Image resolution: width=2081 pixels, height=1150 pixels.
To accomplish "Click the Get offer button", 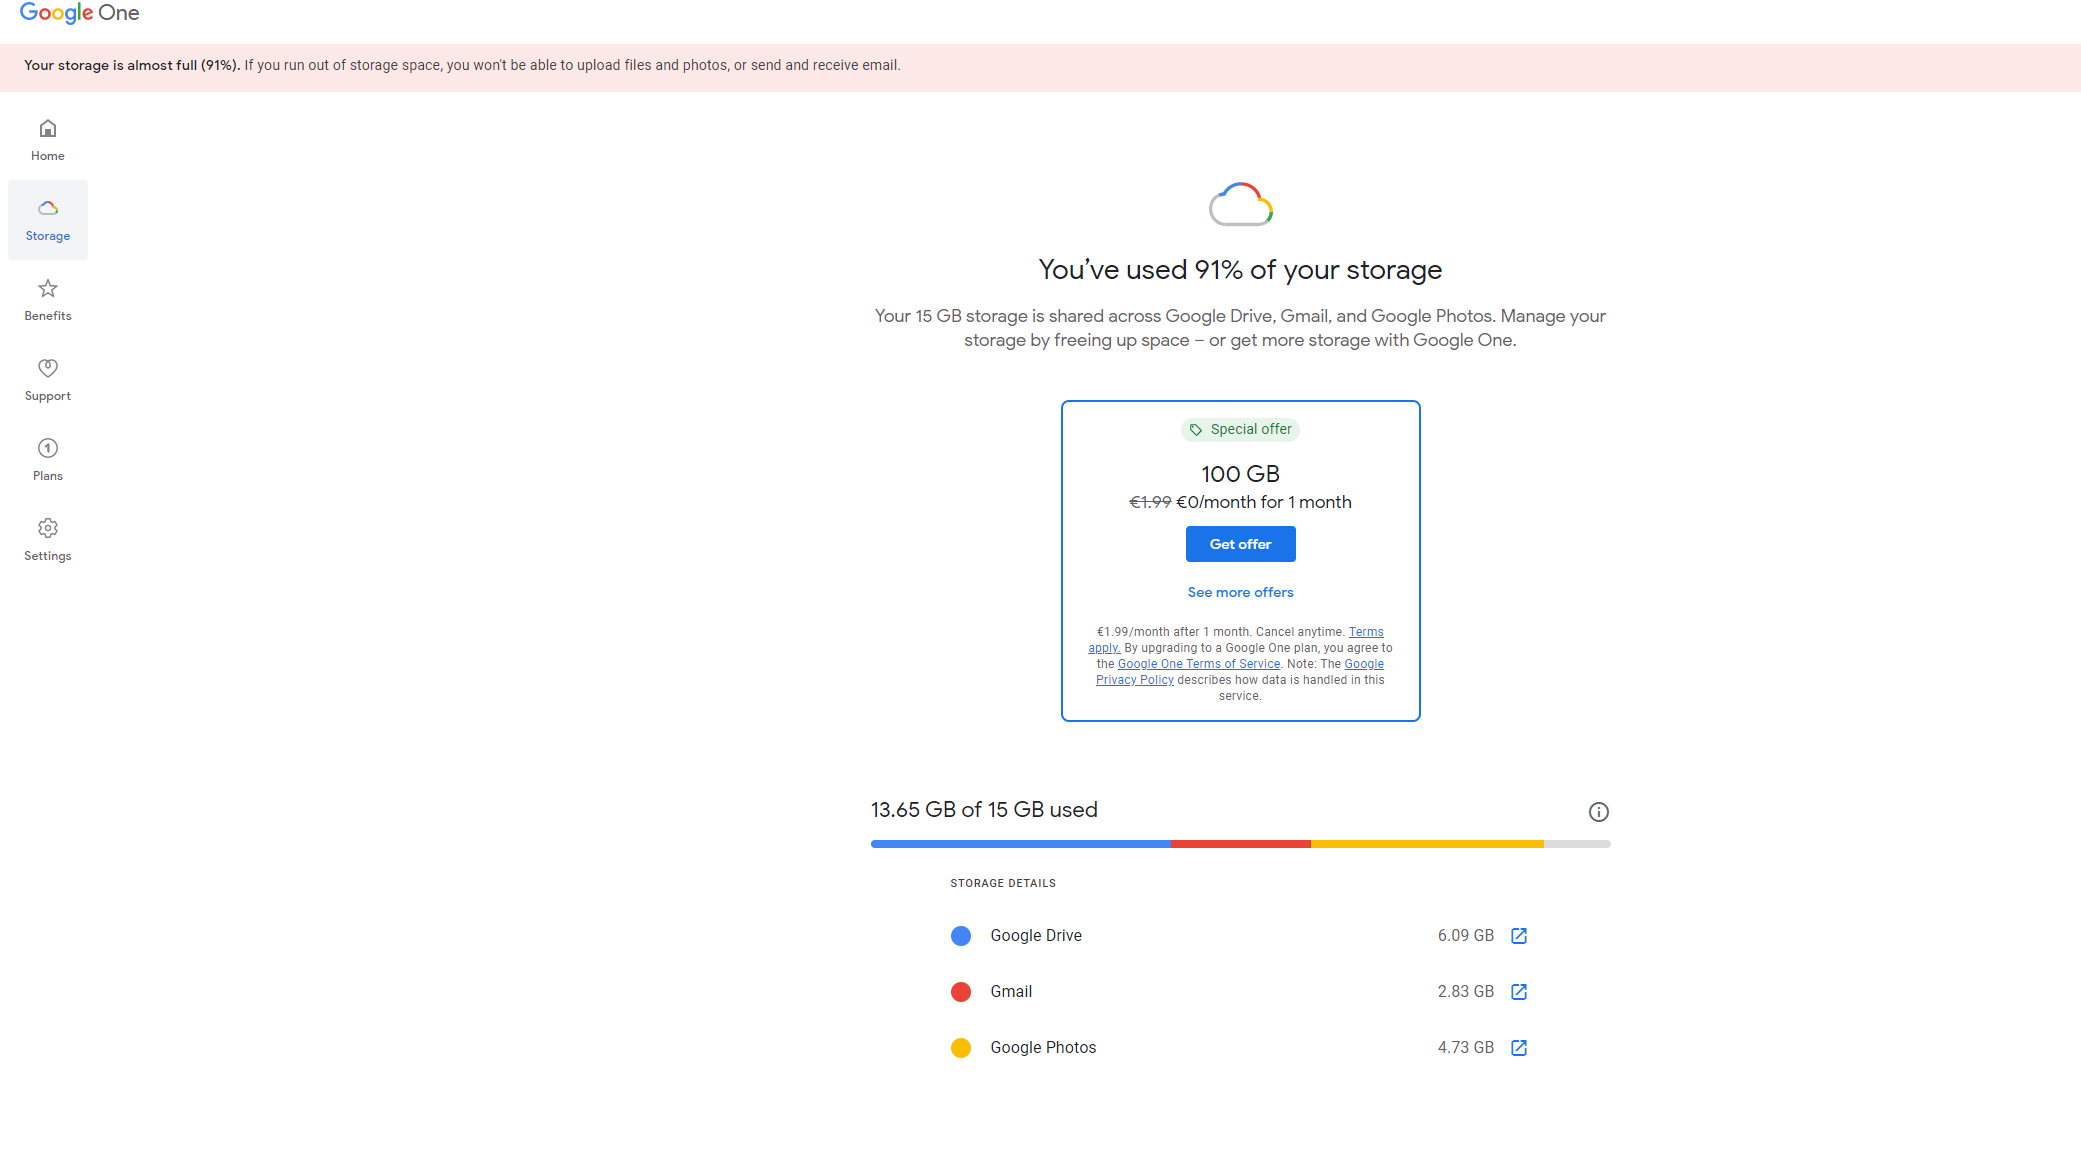I will (x=1240, y=544).
